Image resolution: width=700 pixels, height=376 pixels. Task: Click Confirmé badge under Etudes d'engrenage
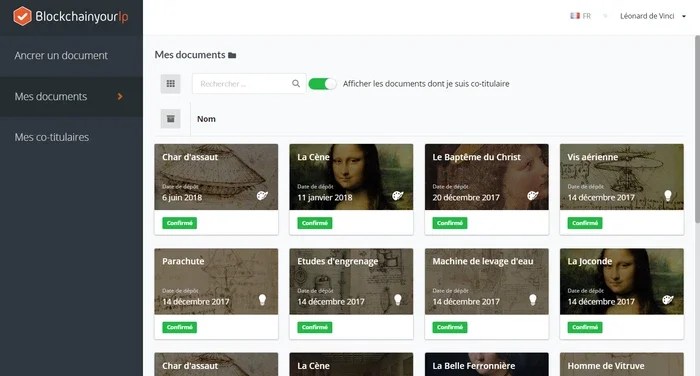click(315, 327)
